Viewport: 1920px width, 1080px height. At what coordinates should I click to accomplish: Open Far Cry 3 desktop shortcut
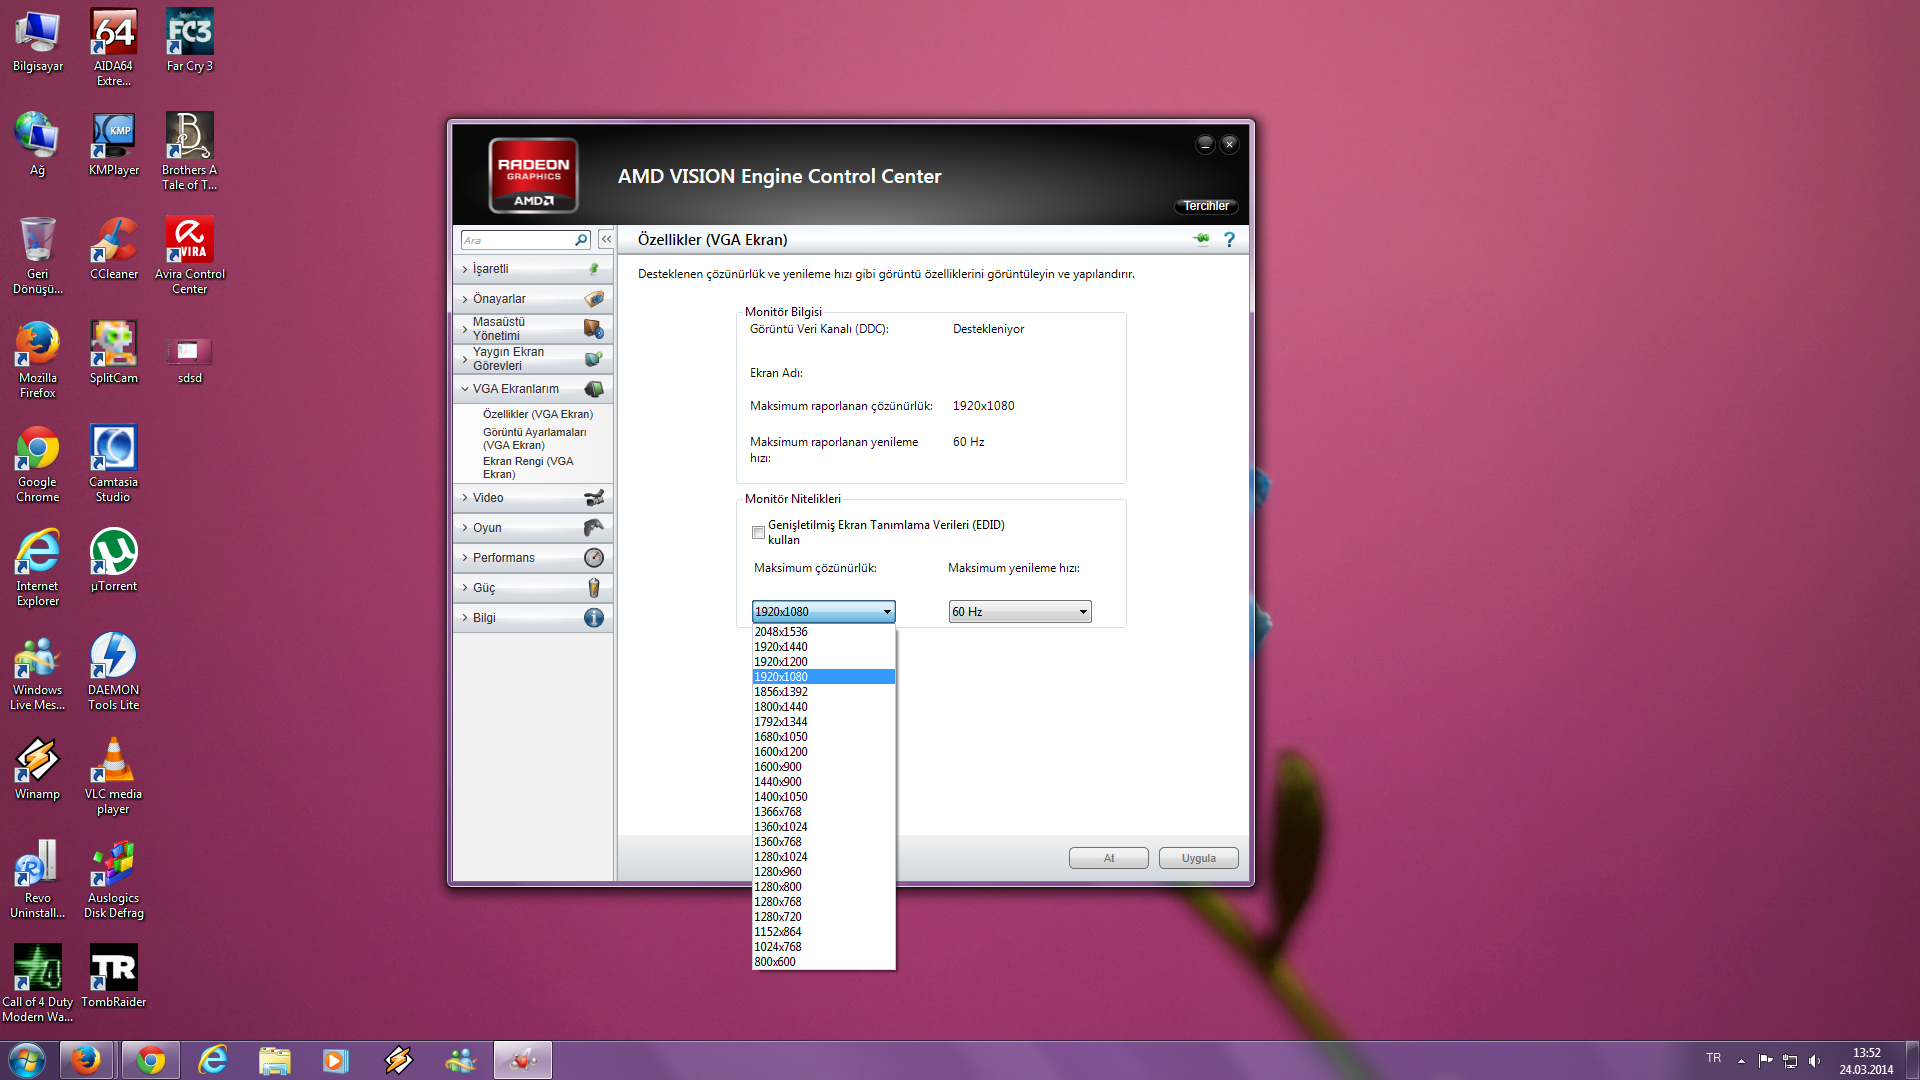click(189, 41)
